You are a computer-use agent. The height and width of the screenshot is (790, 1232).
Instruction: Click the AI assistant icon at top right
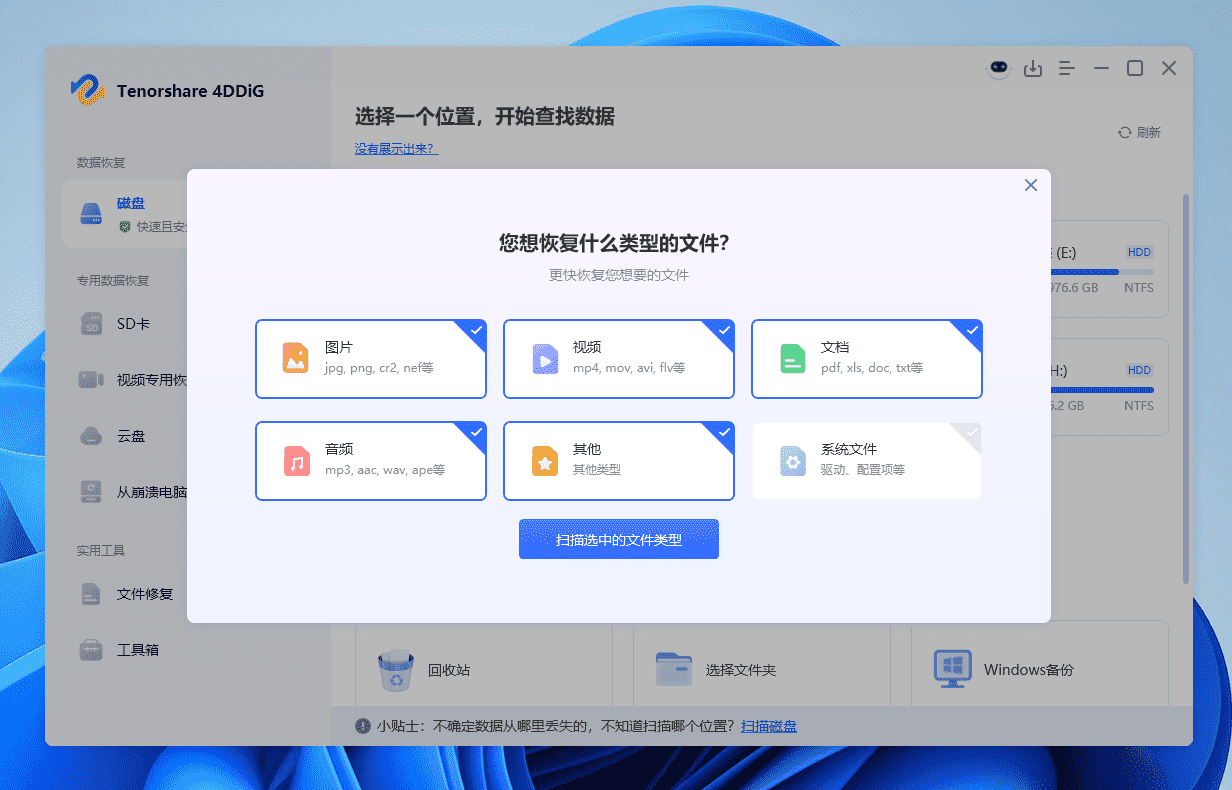click(999, 68)
